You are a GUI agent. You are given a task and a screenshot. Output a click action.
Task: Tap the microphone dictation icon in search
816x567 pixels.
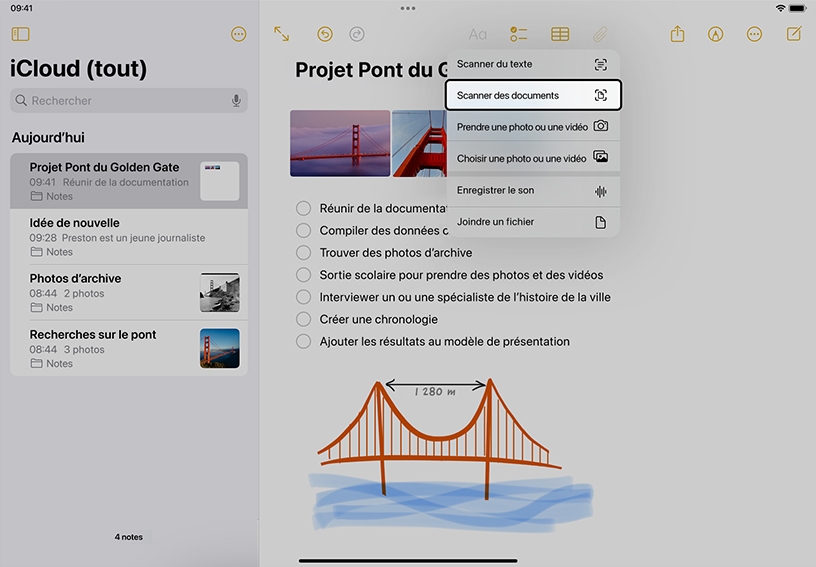[236, 100]
